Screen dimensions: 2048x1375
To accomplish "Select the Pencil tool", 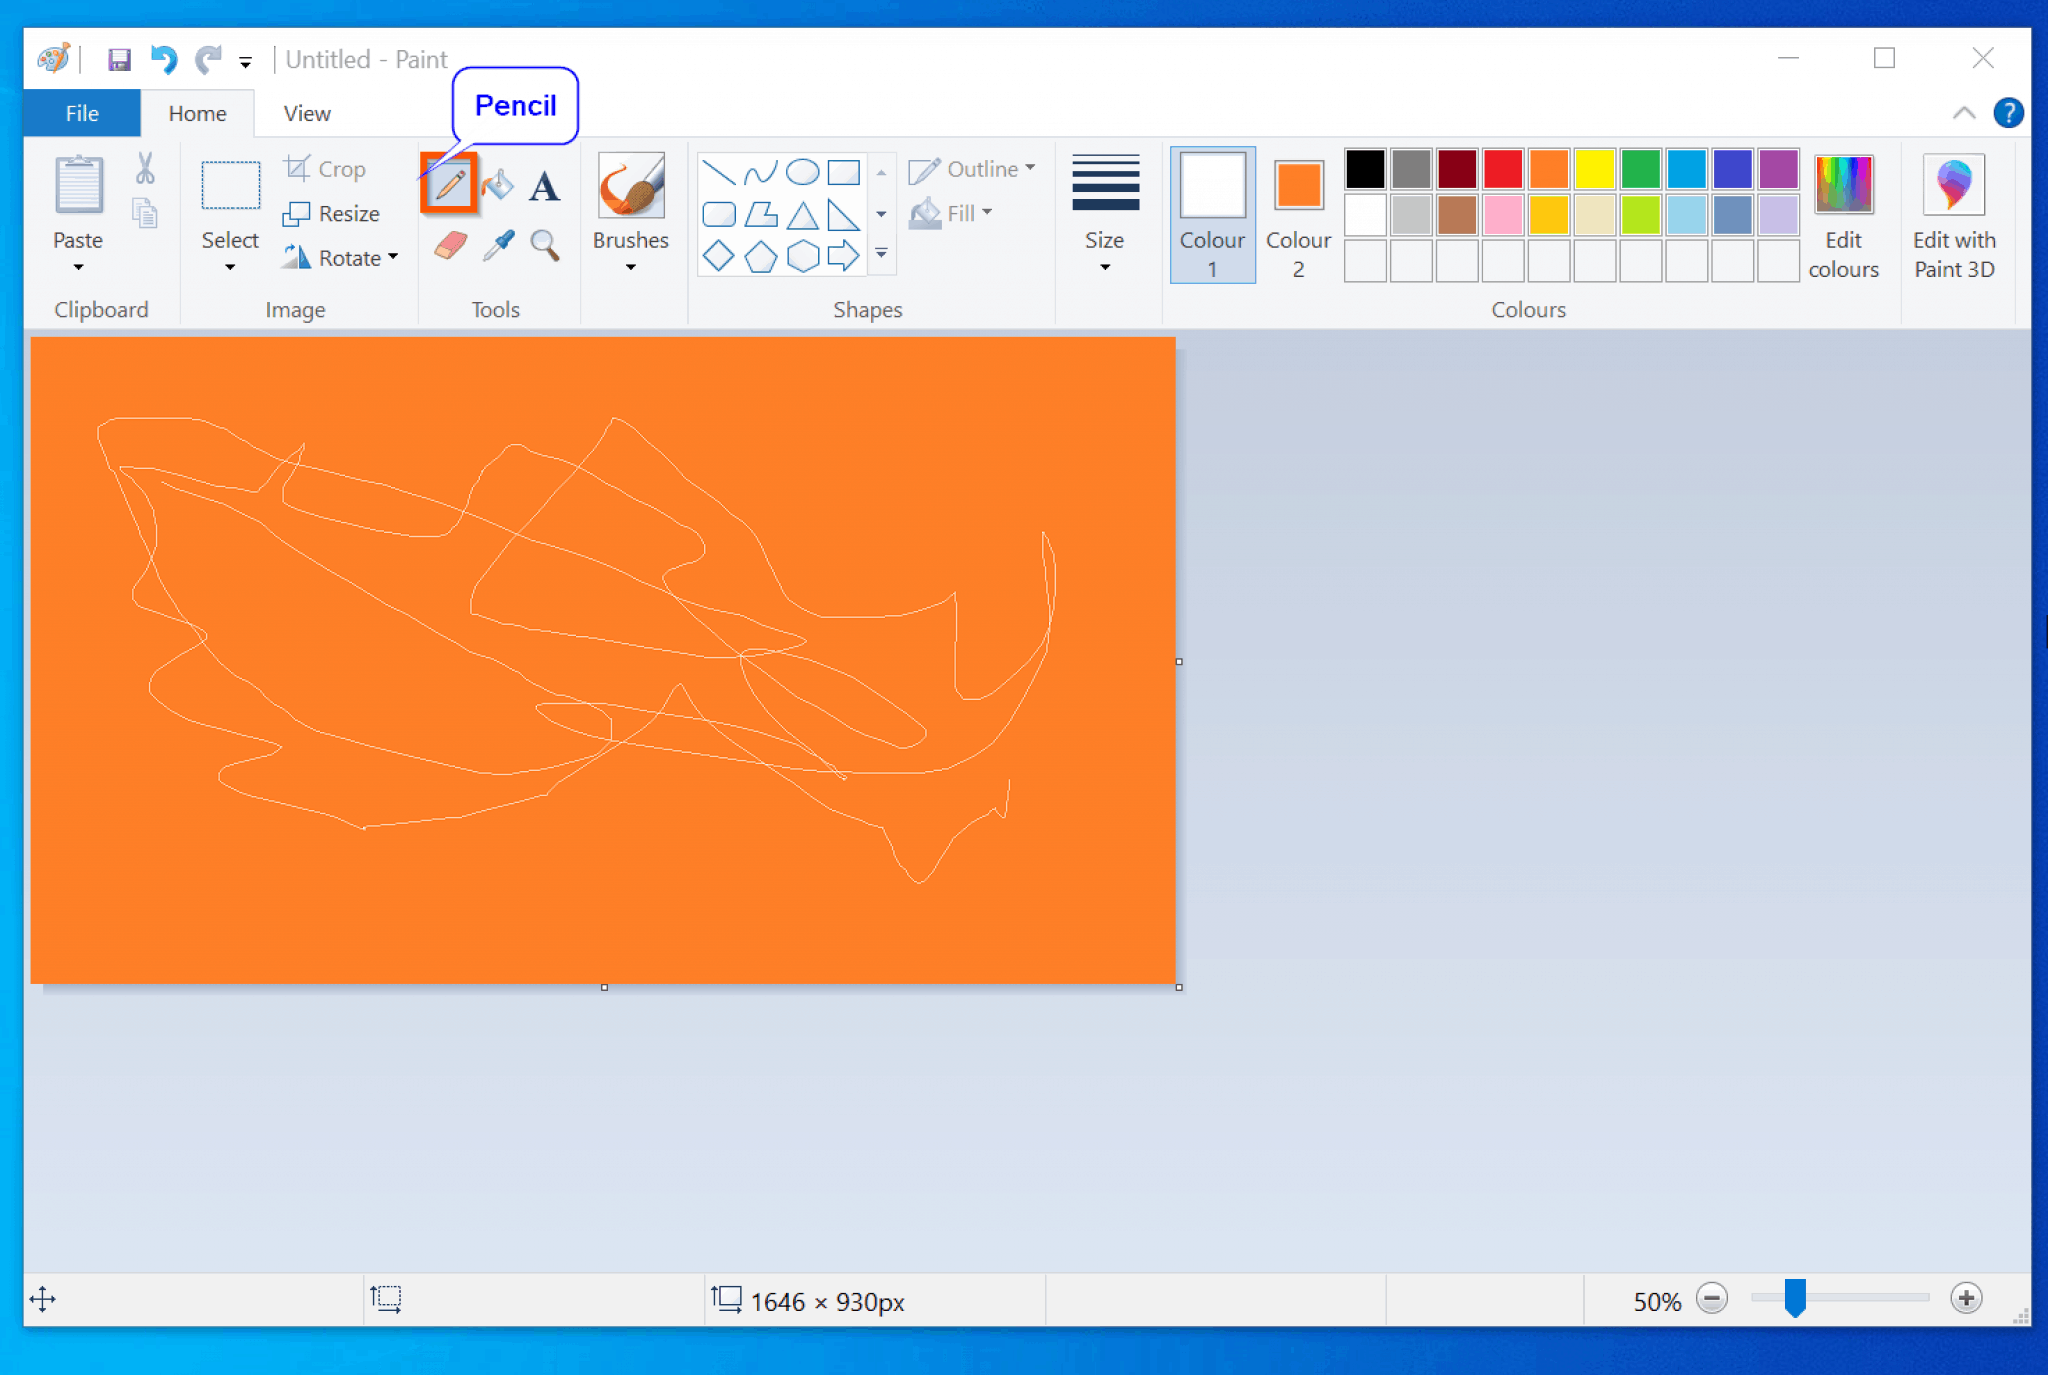I will [451, 183].
